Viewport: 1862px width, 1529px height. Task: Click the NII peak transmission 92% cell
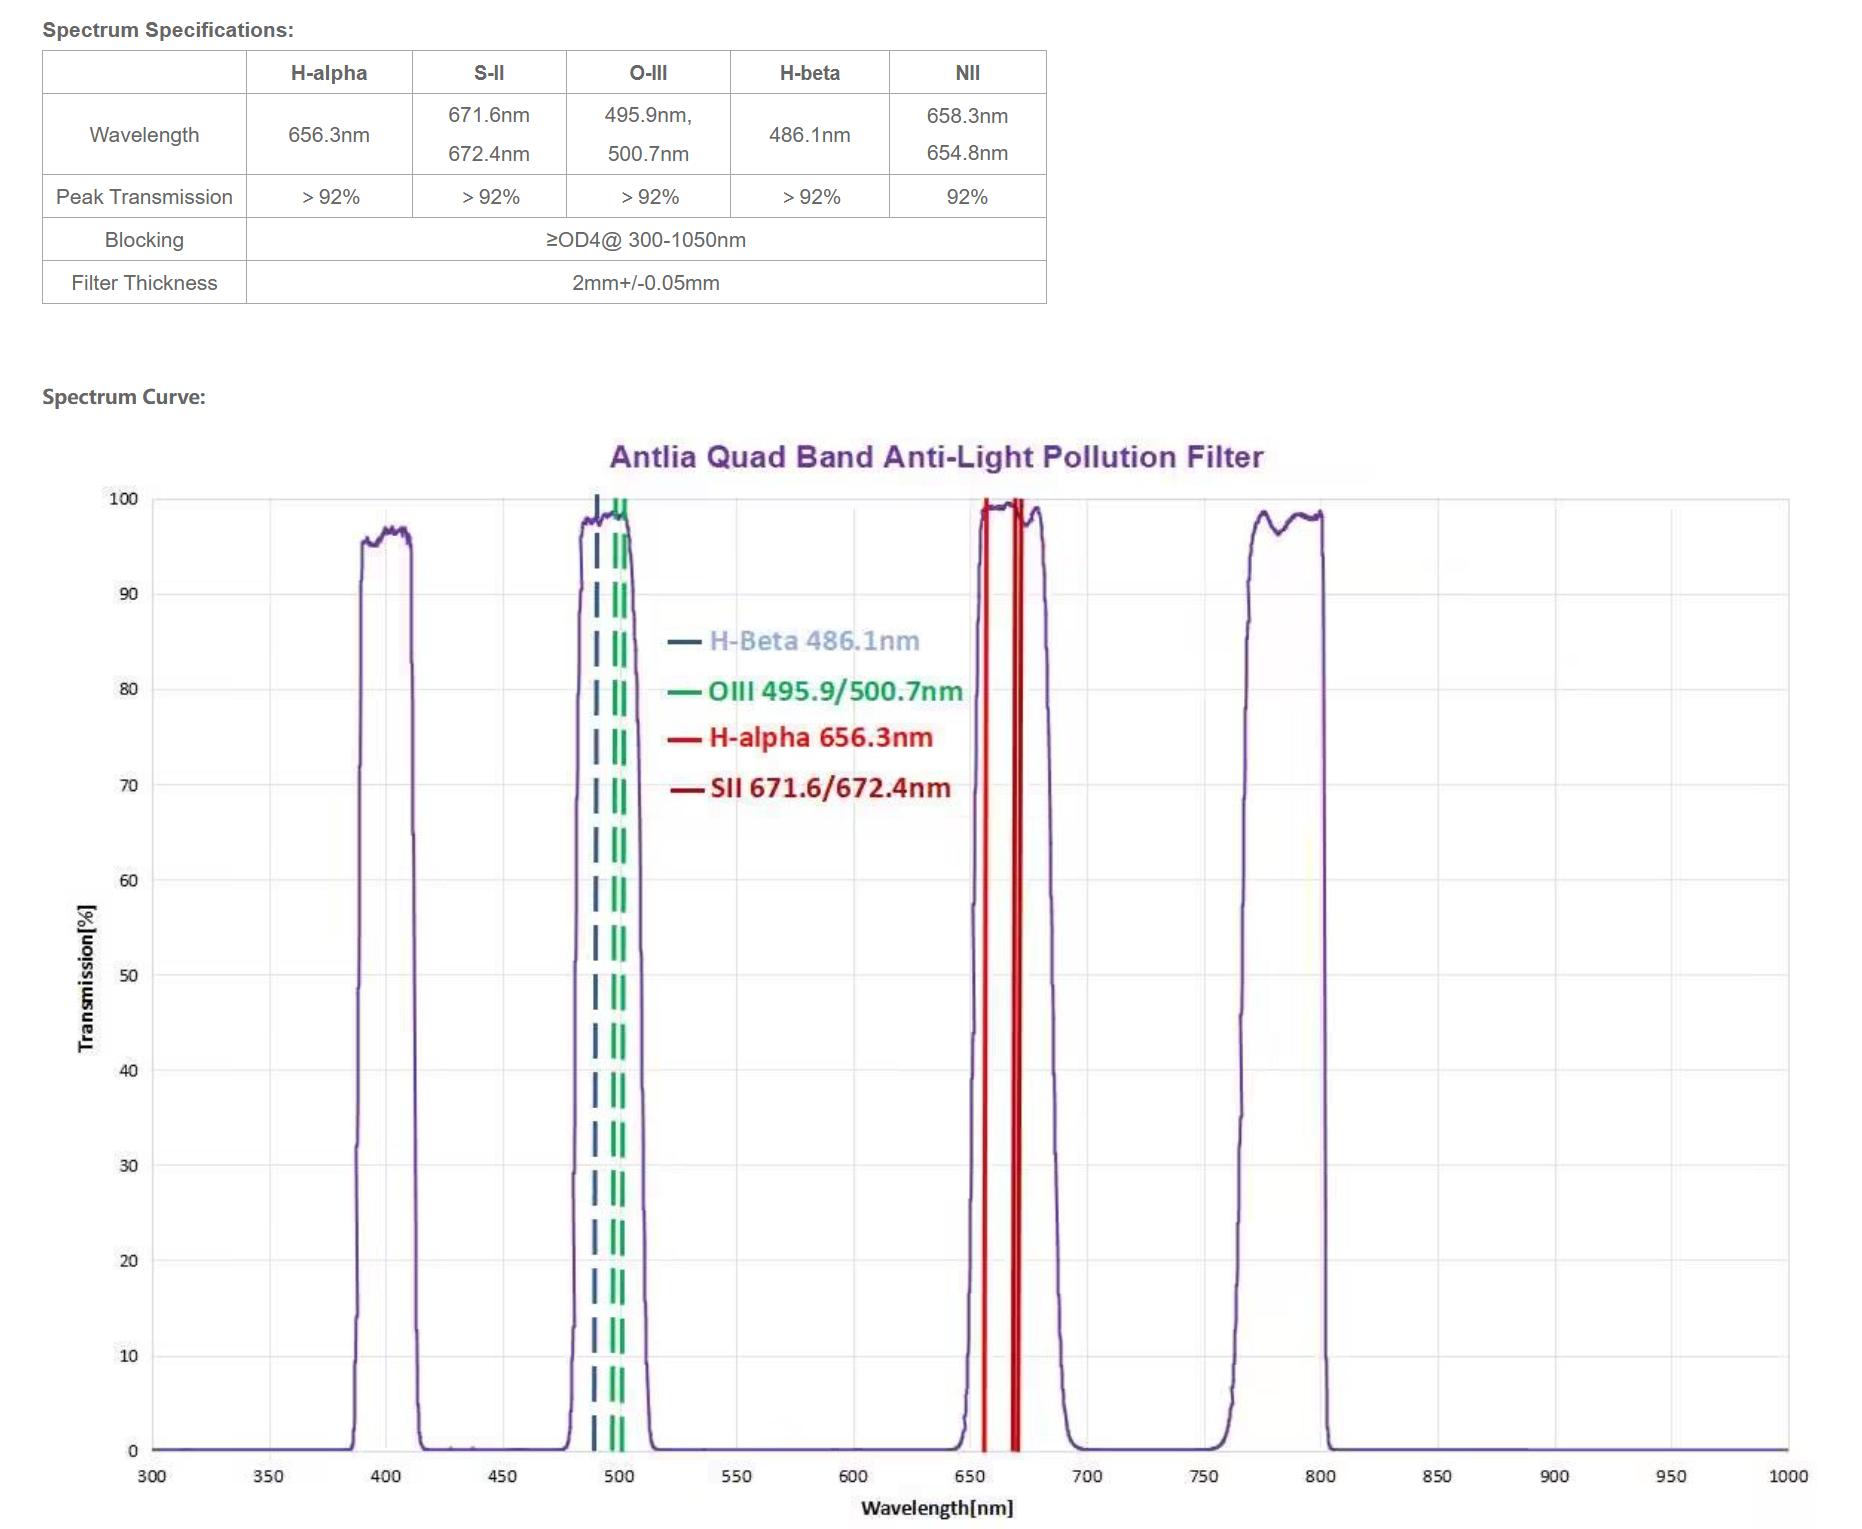pos(968,197)
